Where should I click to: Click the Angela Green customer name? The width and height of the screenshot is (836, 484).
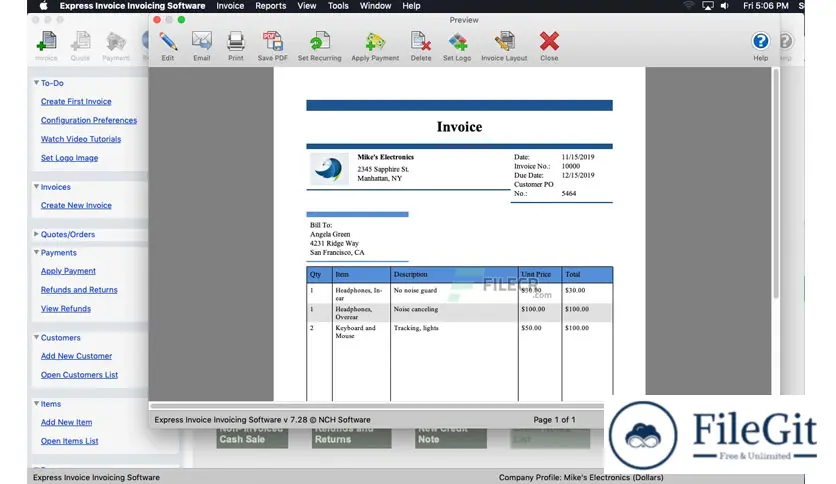330,234
